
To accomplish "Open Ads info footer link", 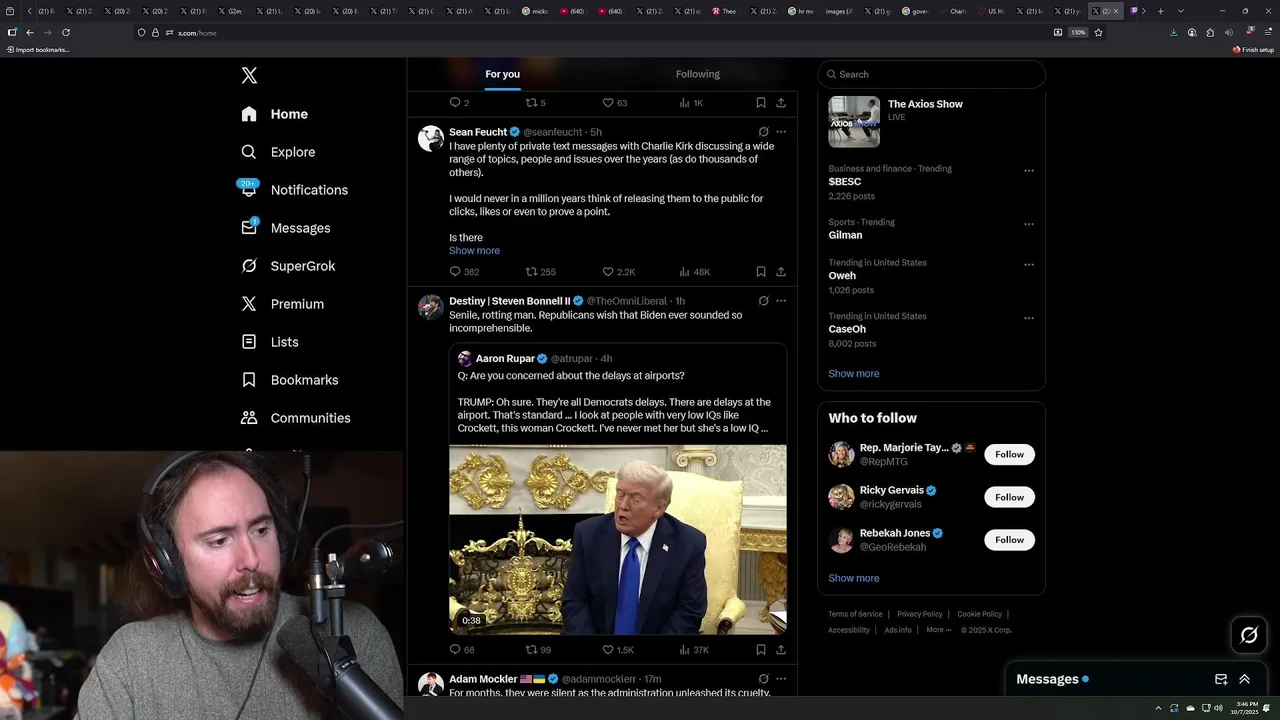I will tap(898, 630).
